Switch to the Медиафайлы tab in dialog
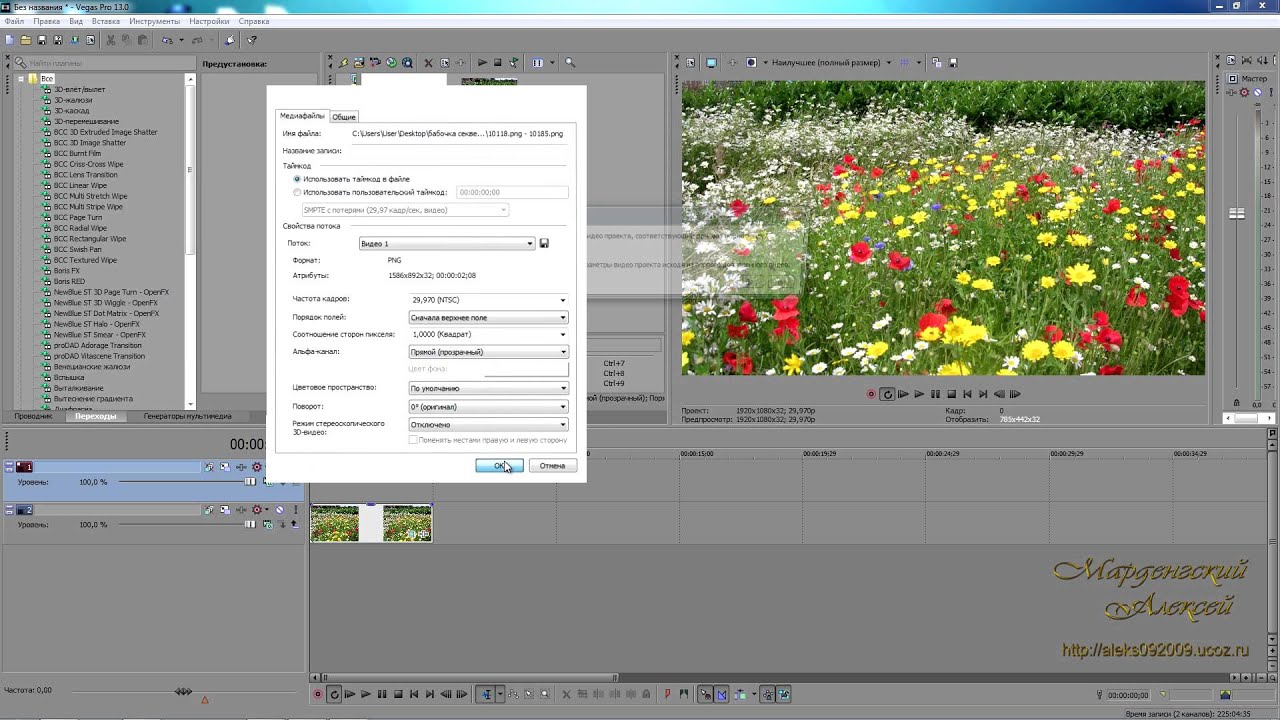This screenshot has height=720, width=1280. pos(302,116)
